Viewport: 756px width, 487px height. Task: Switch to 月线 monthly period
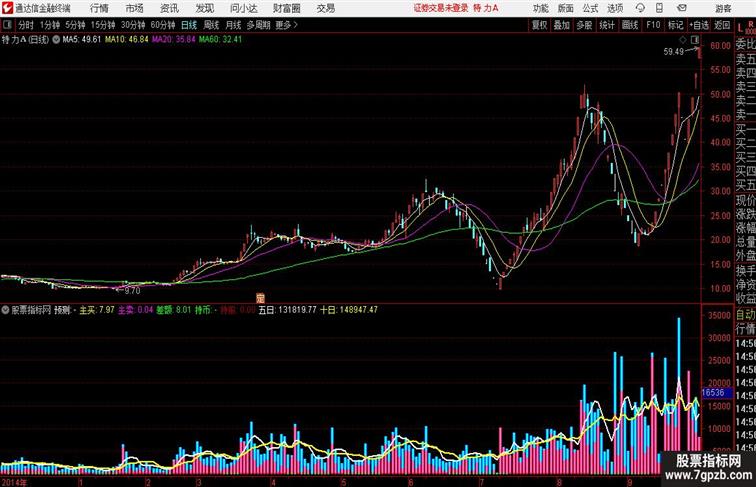pos(233,25)
